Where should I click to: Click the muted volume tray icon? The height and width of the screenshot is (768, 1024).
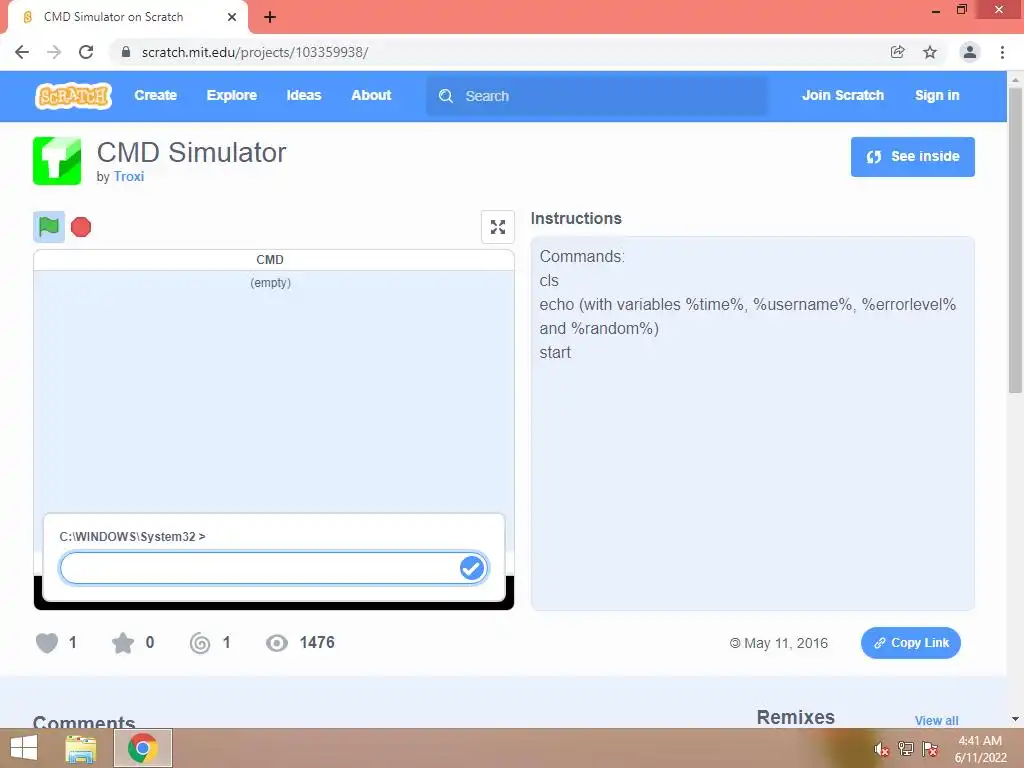coord(881,749)
